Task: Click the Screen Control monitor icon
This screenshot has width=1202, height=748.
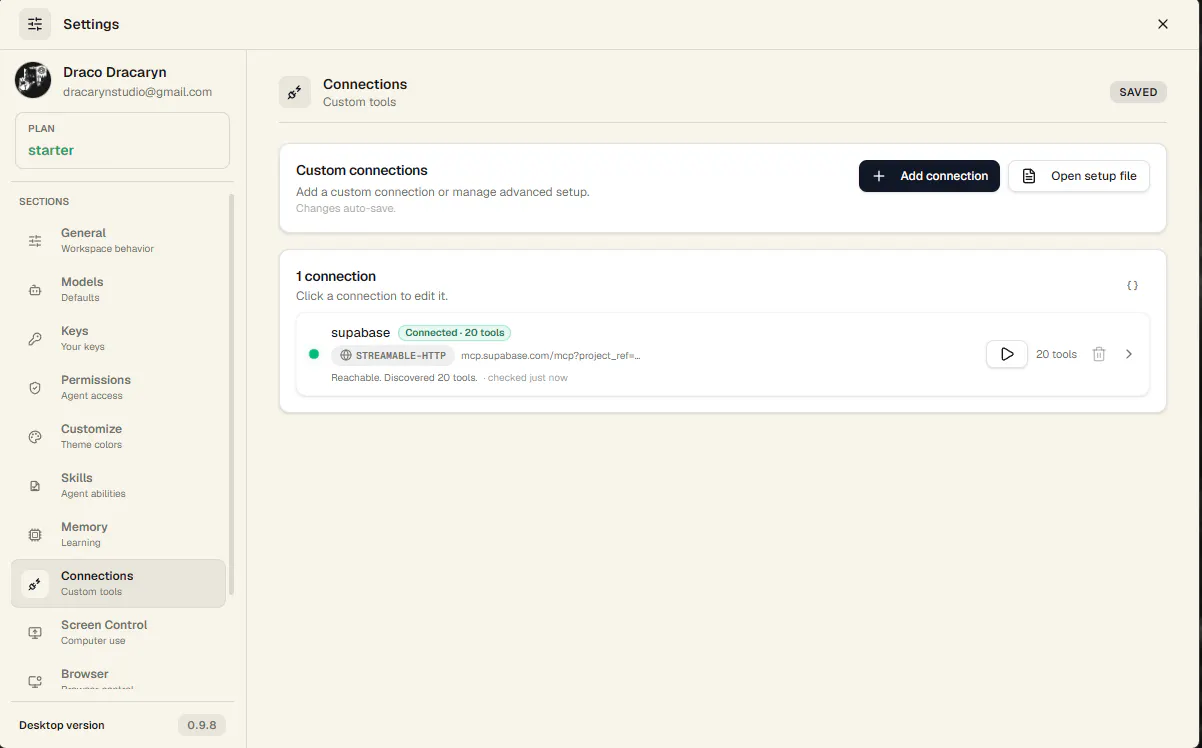Action: click(35, 632)
